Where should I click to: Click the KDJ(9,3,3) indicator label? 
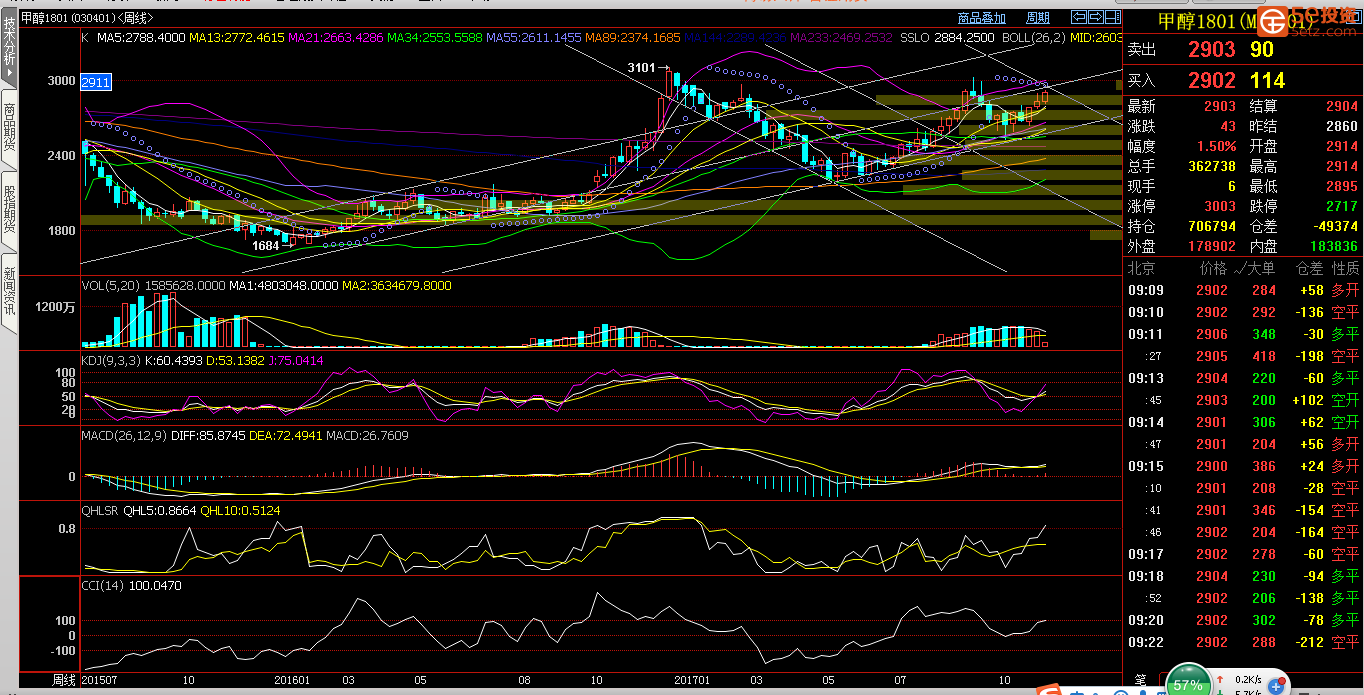click(112, 360)
